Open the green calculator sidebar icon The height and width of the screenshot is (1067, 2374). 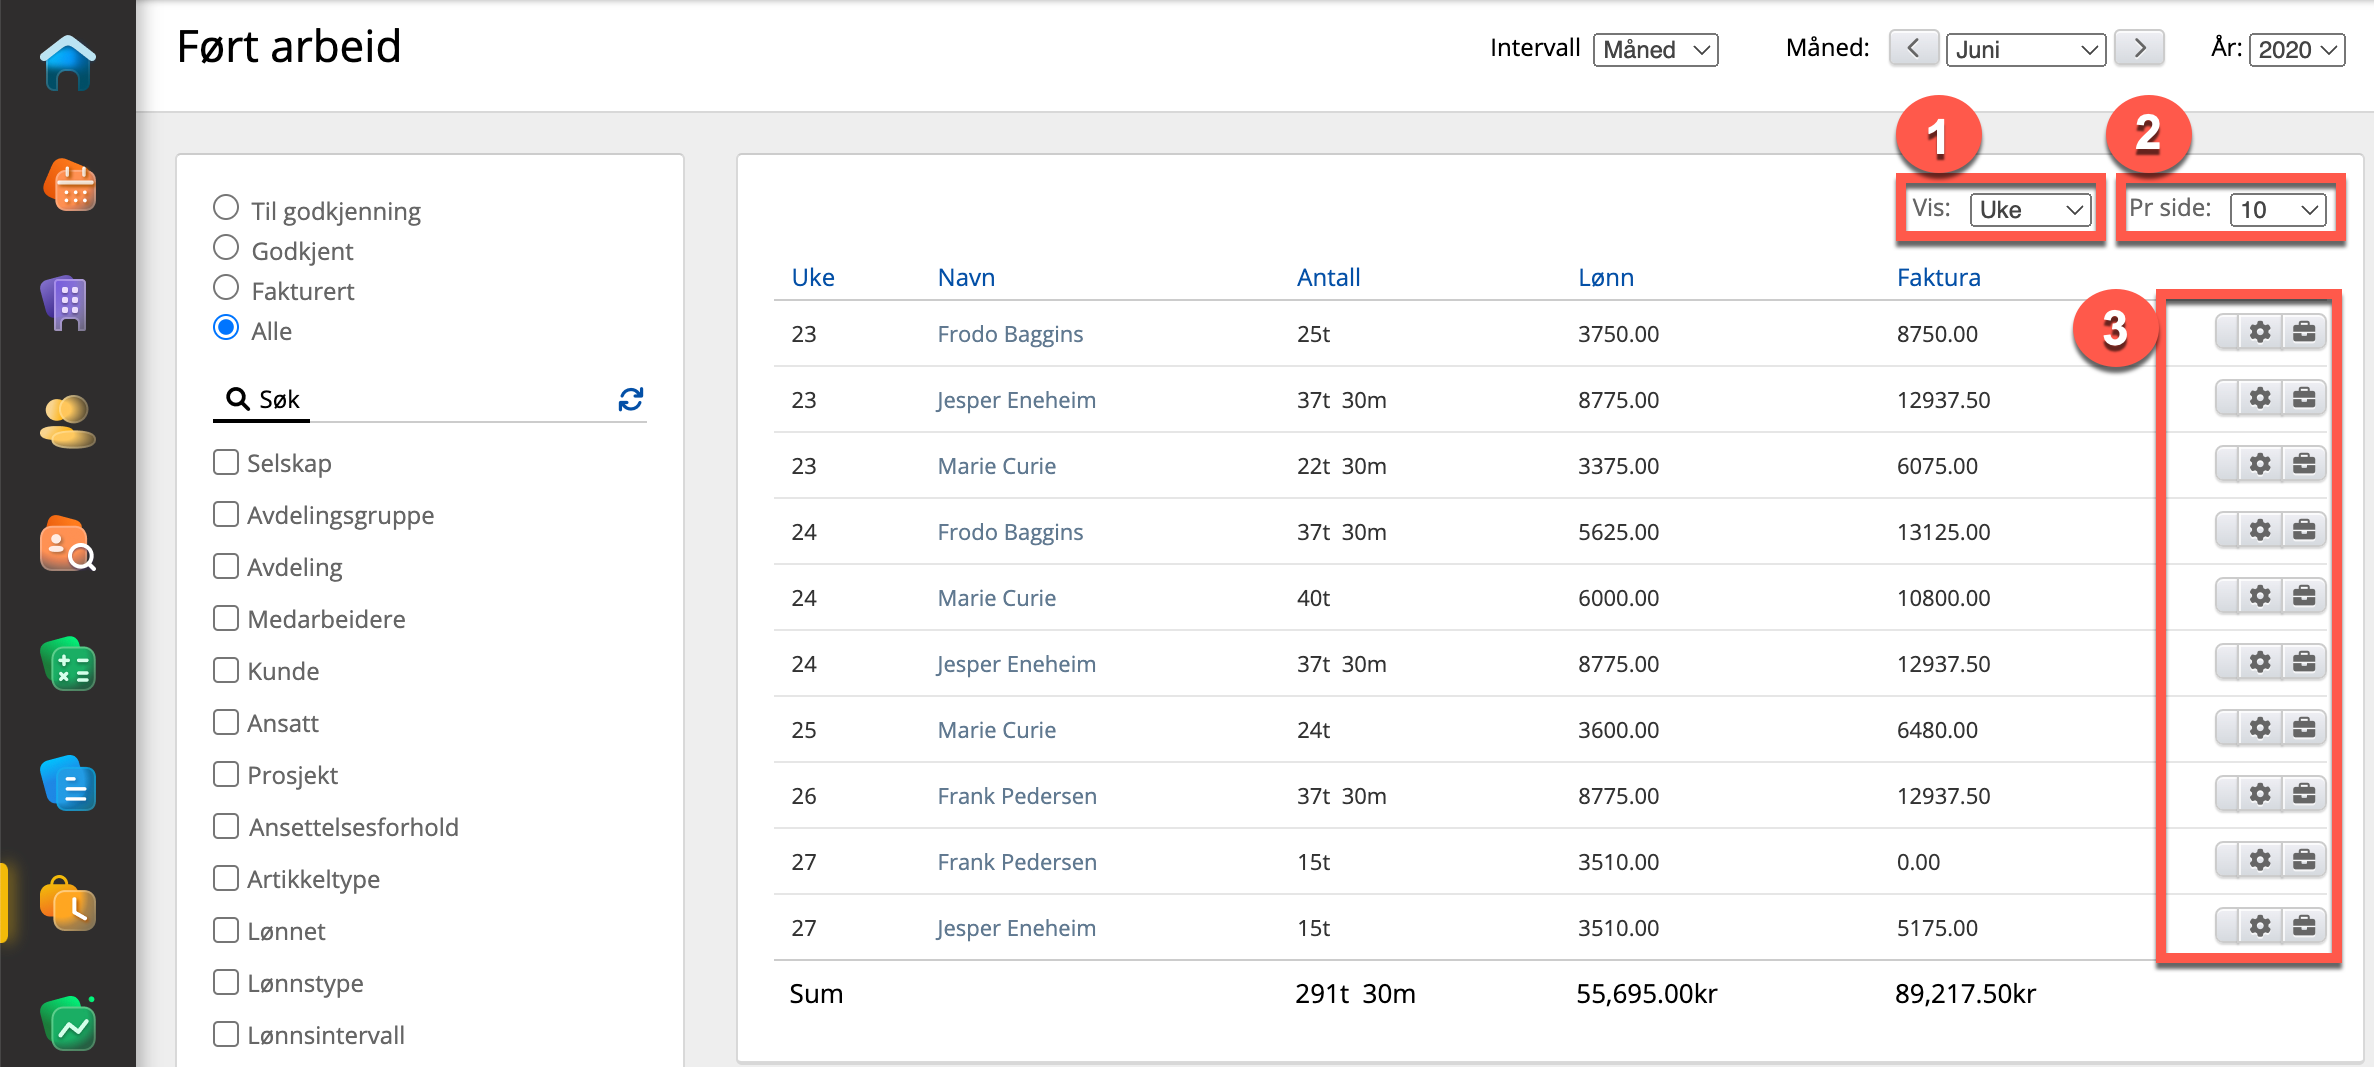[68, 666]
